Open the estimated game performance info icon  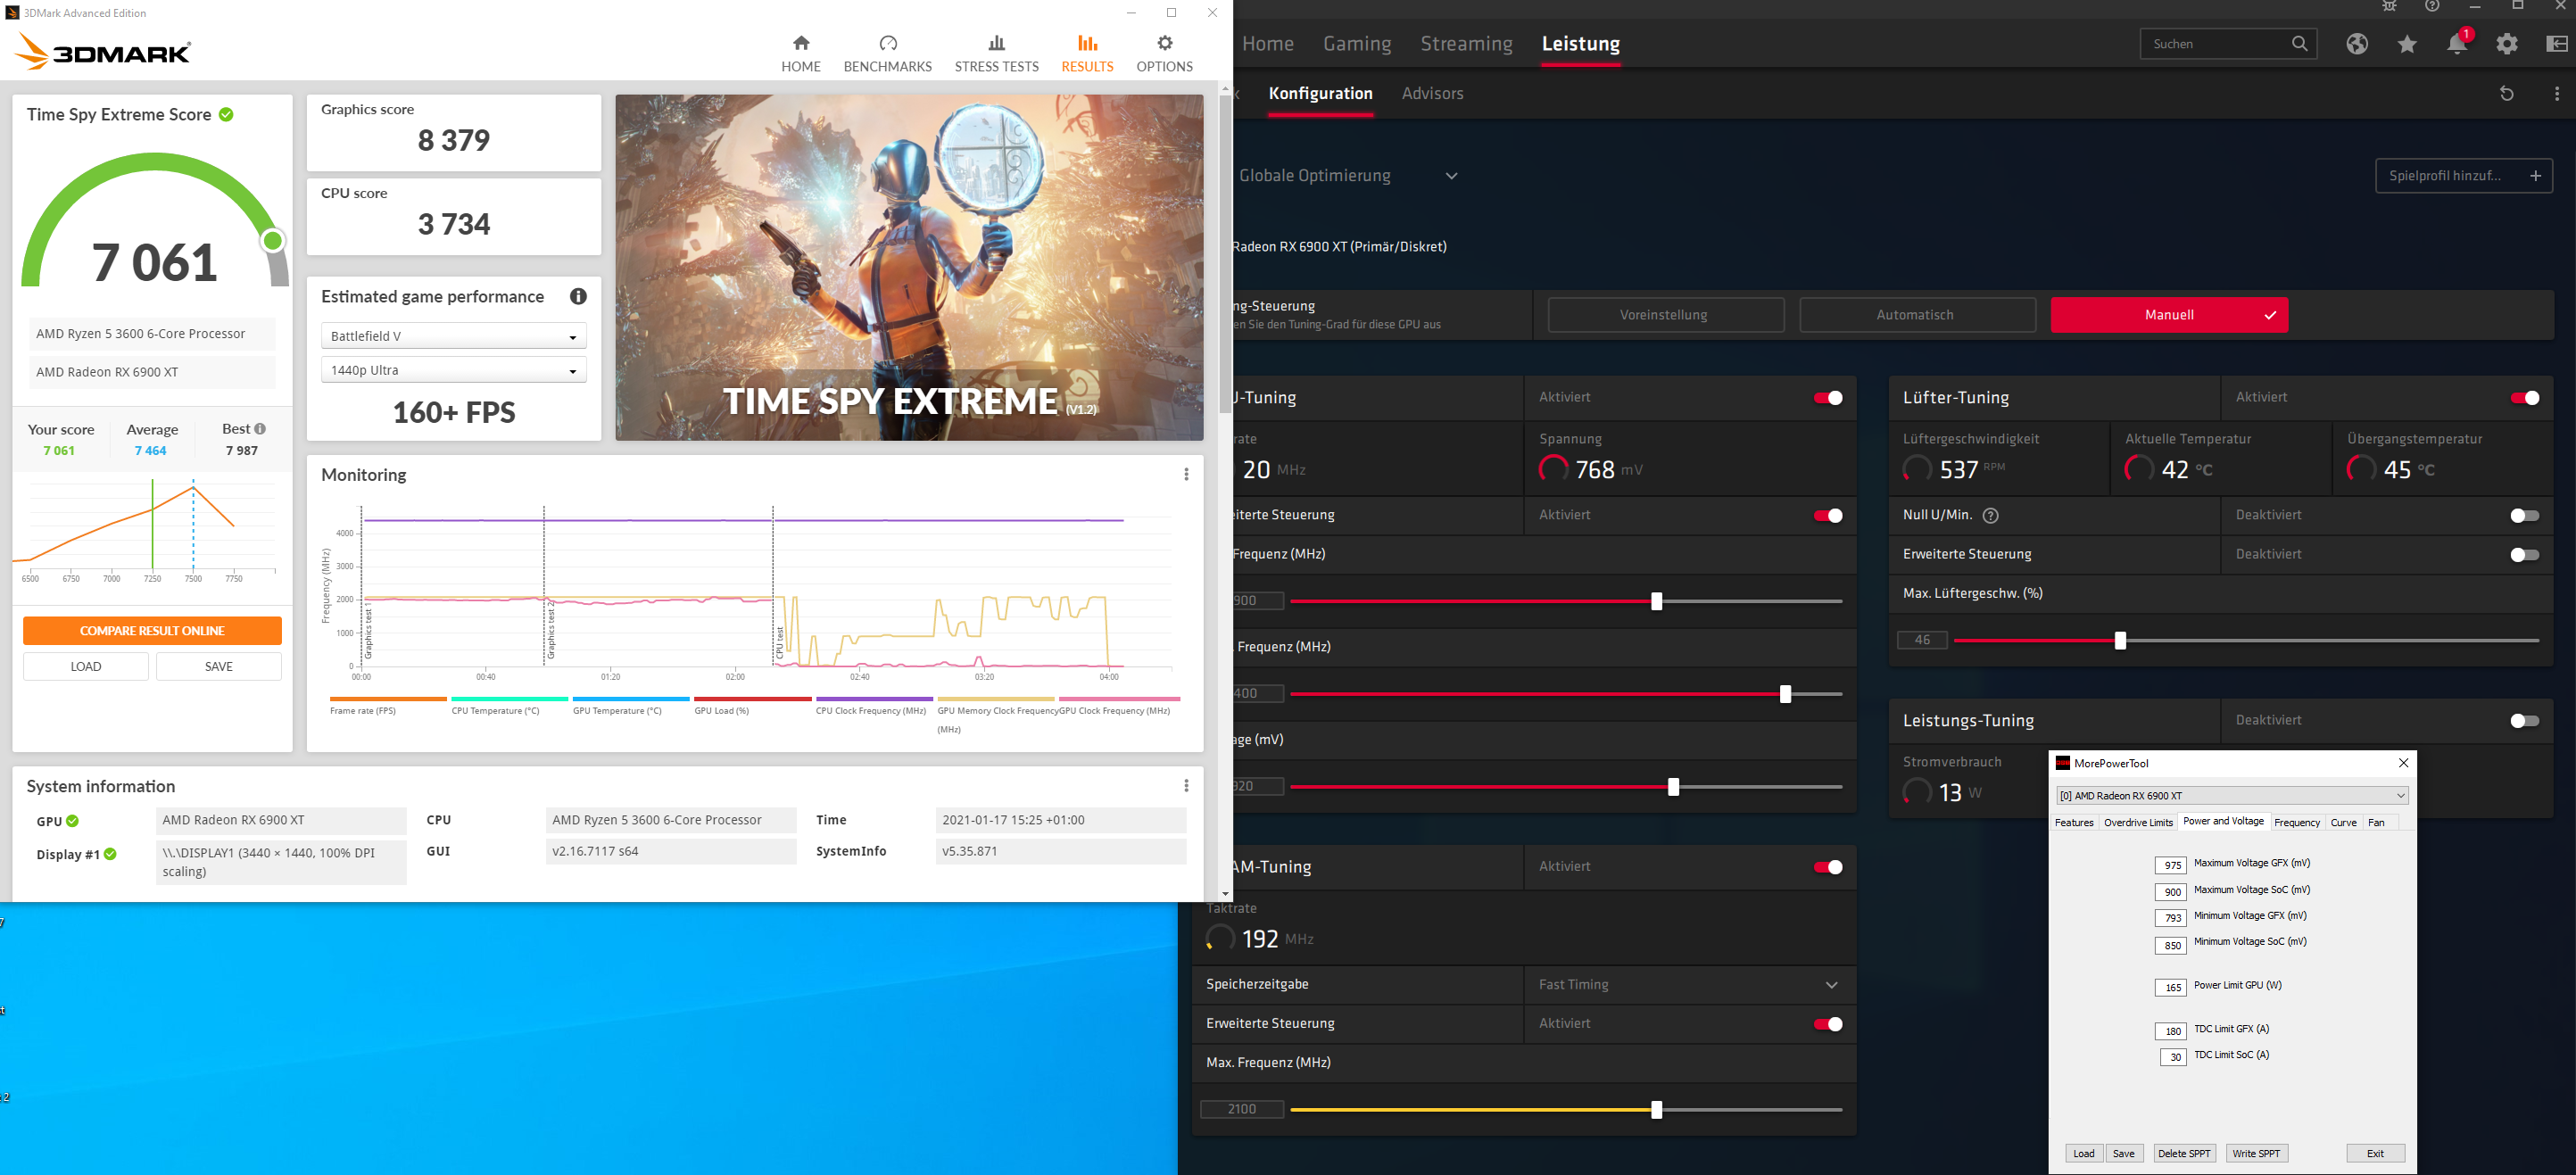[x=578, y=297]
